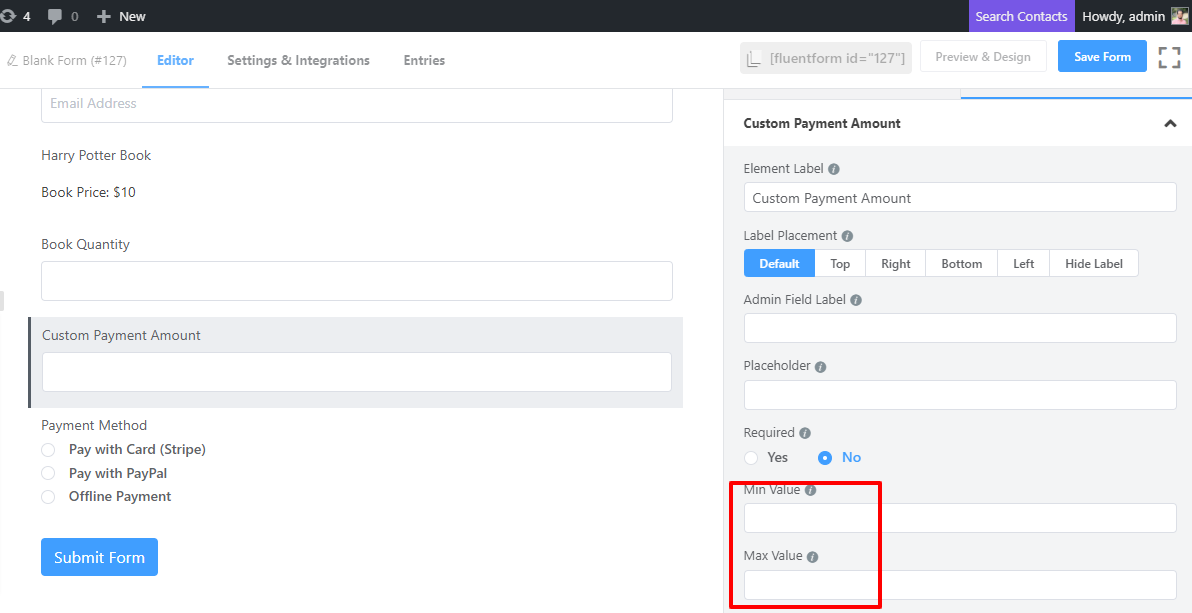Collapse the Custom Payment Amount section
The width and height of the screenshot is (1192, 613).
pos(1169,124)
